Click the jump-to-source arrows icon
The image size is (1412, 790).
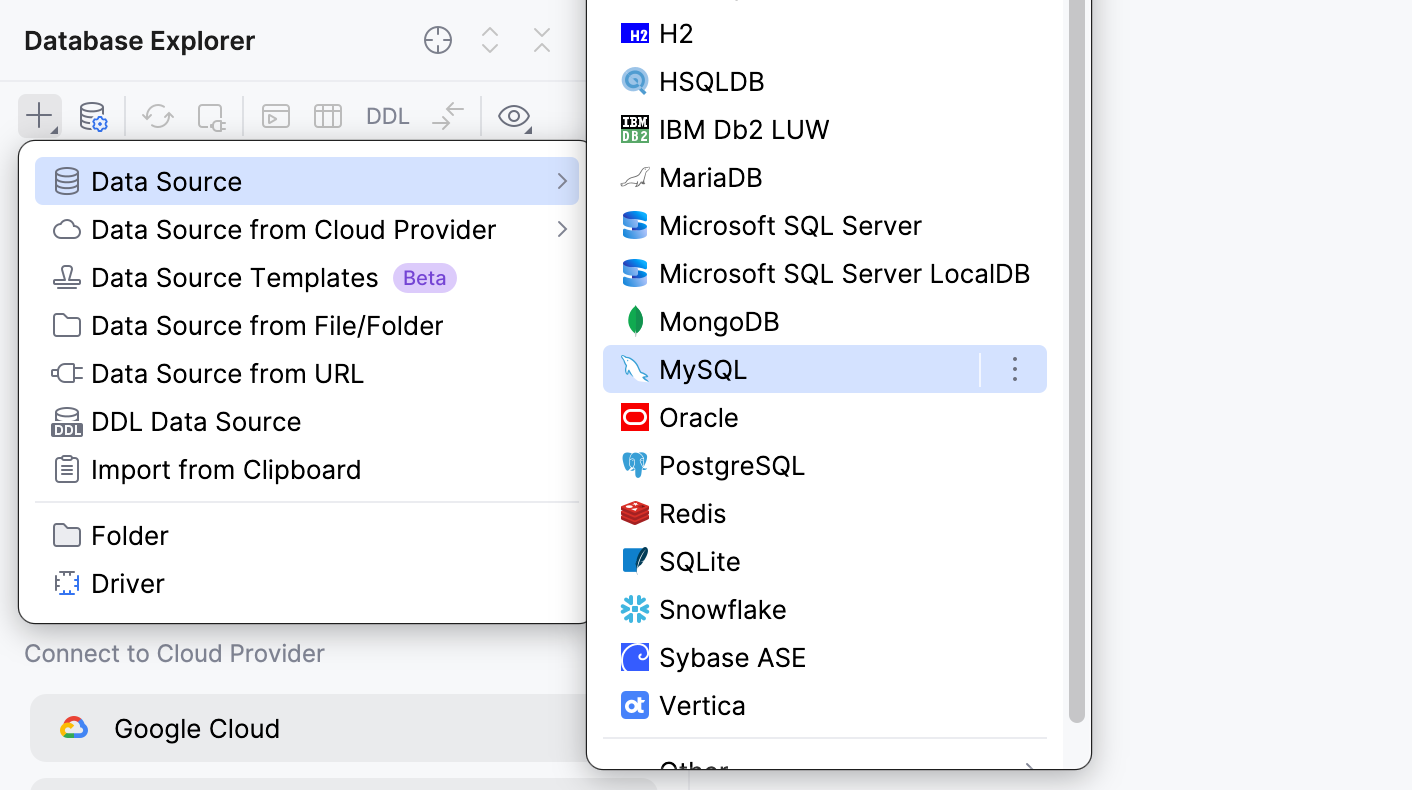[448, 116]
